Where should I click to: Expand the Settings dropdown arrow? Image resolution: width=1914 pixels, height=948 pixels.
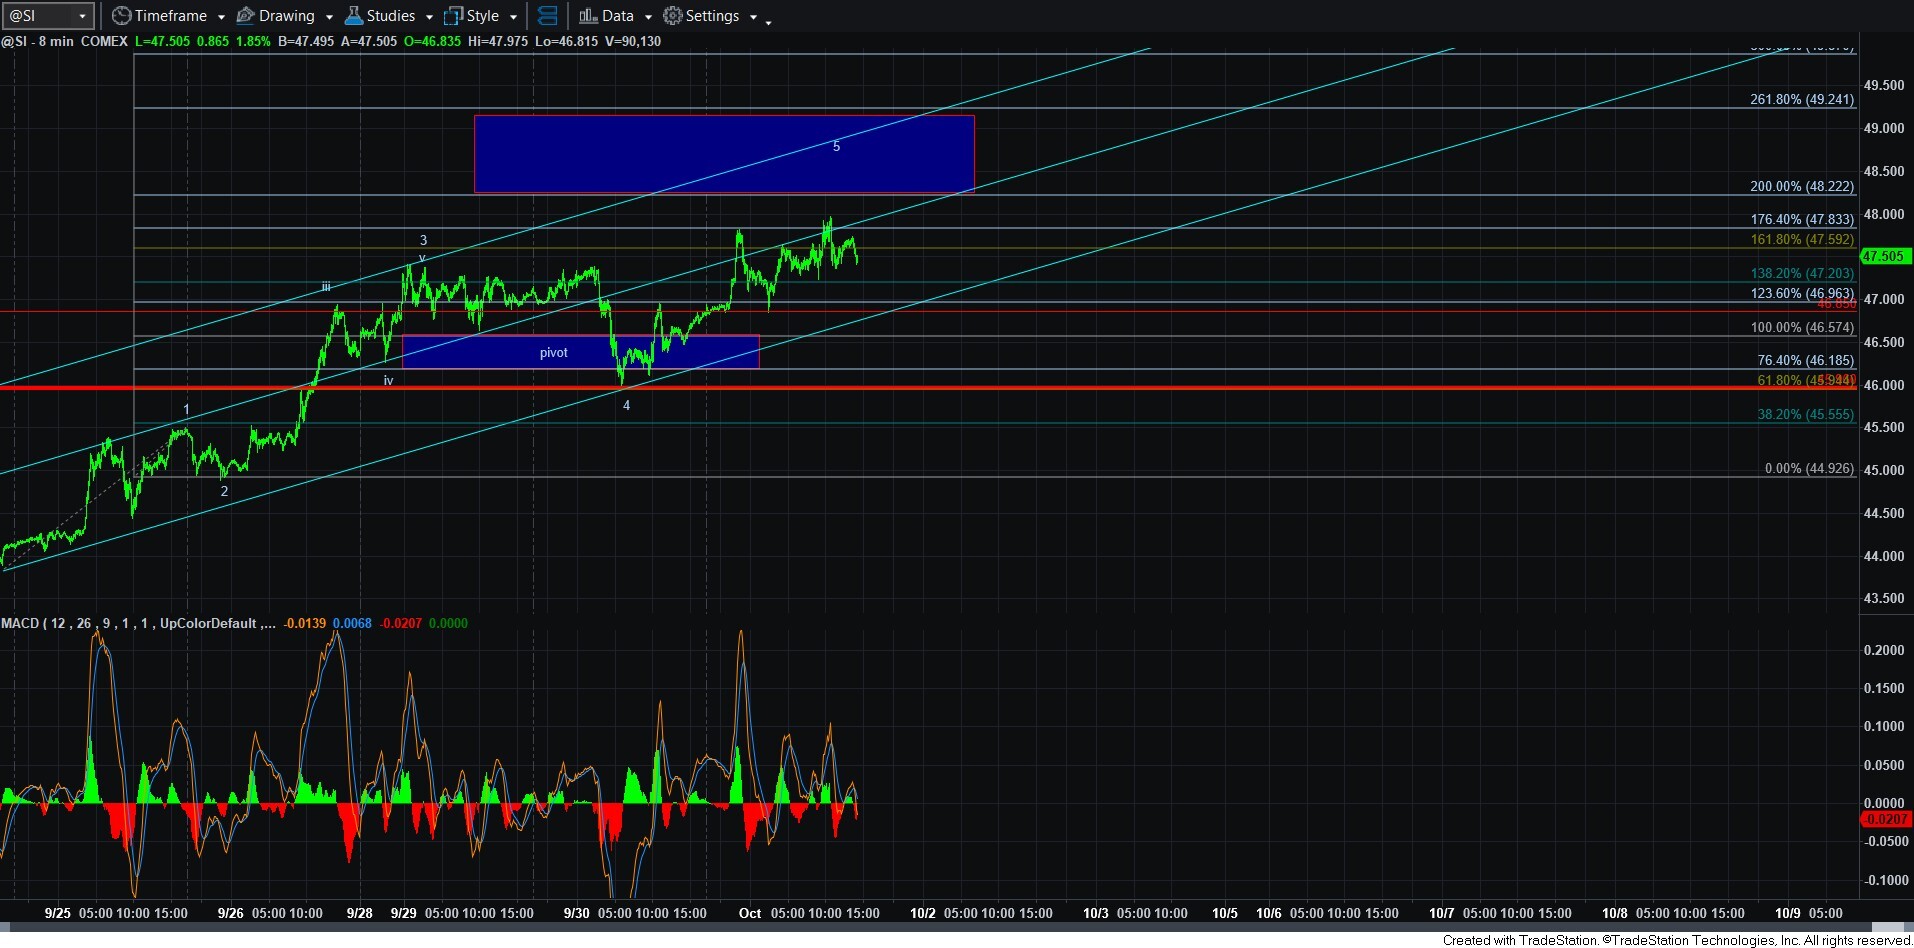(x=753, y=17)
